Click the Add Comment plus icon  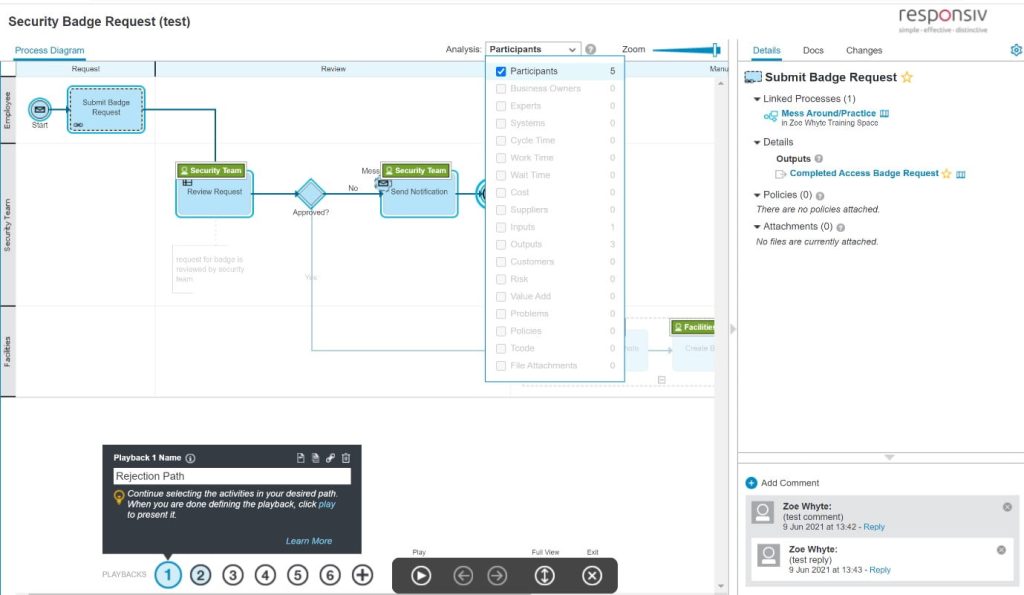[x=752, y=483]
